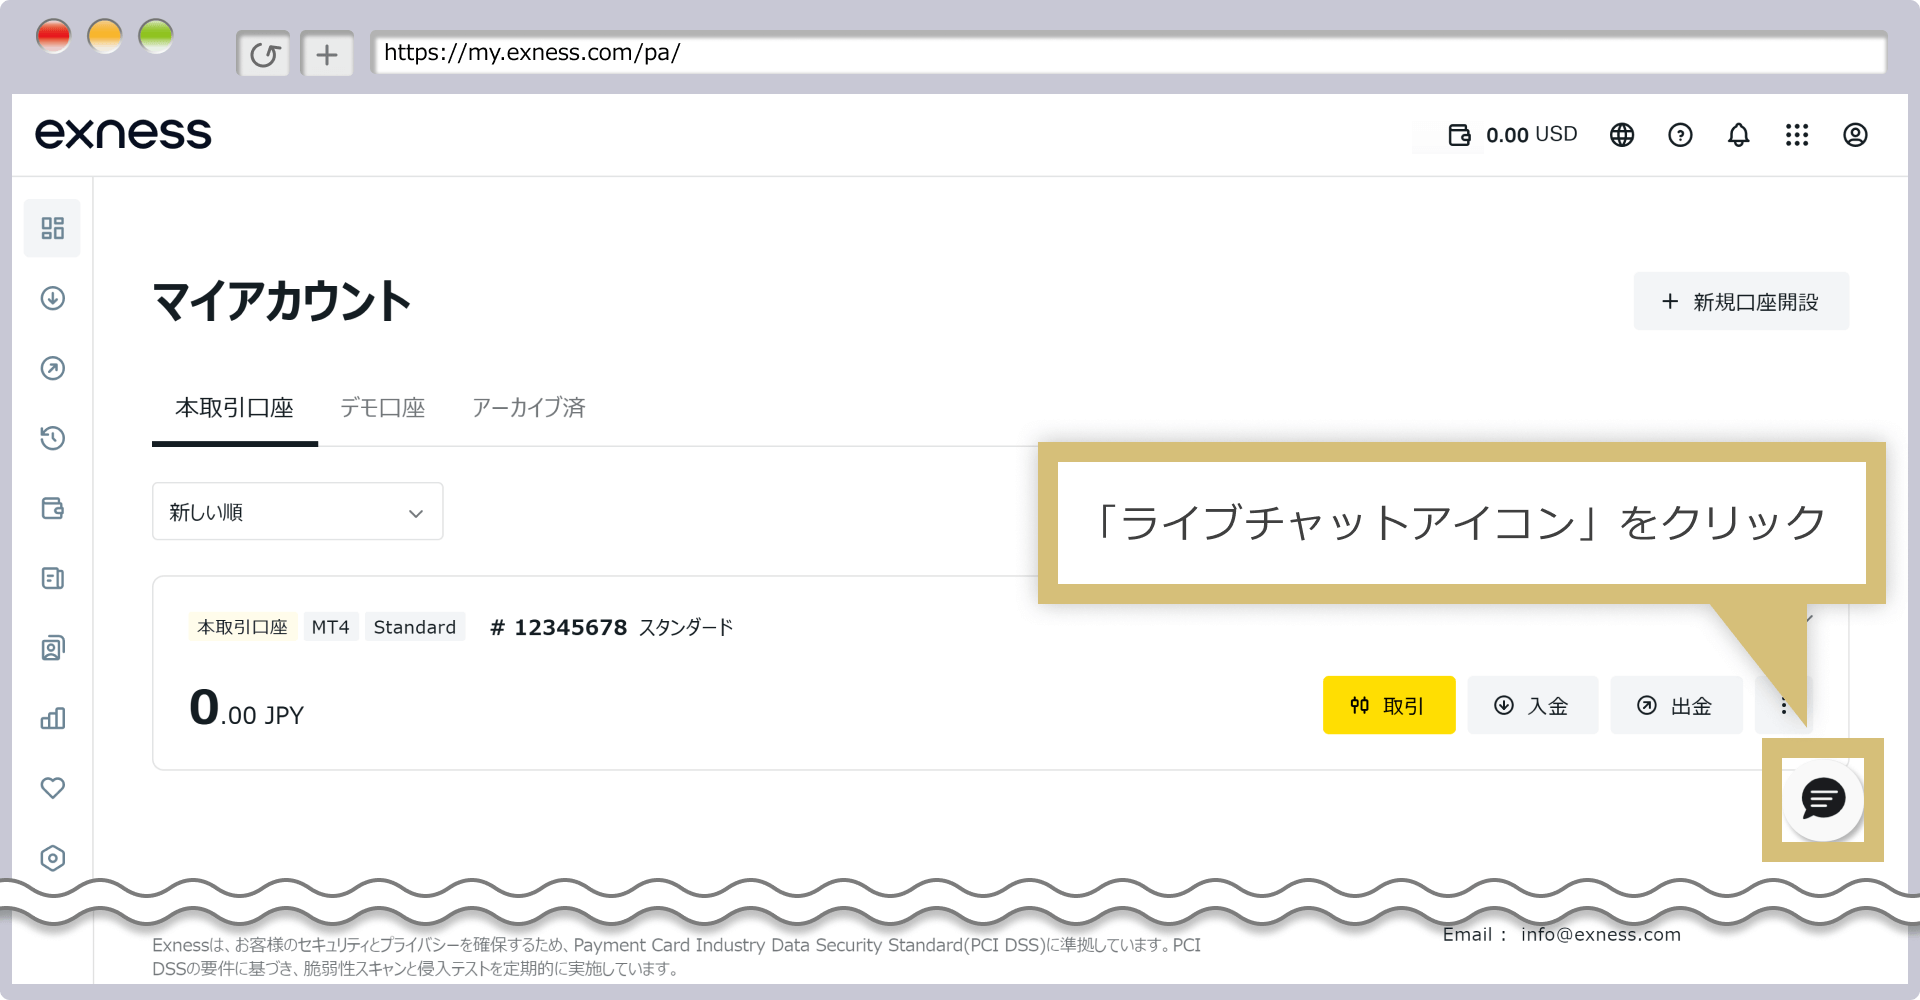This screenshot has width=1920, height=1000.
Task: Open the wallet balance 0.00 USD
Action: [x=1512, y=135]
